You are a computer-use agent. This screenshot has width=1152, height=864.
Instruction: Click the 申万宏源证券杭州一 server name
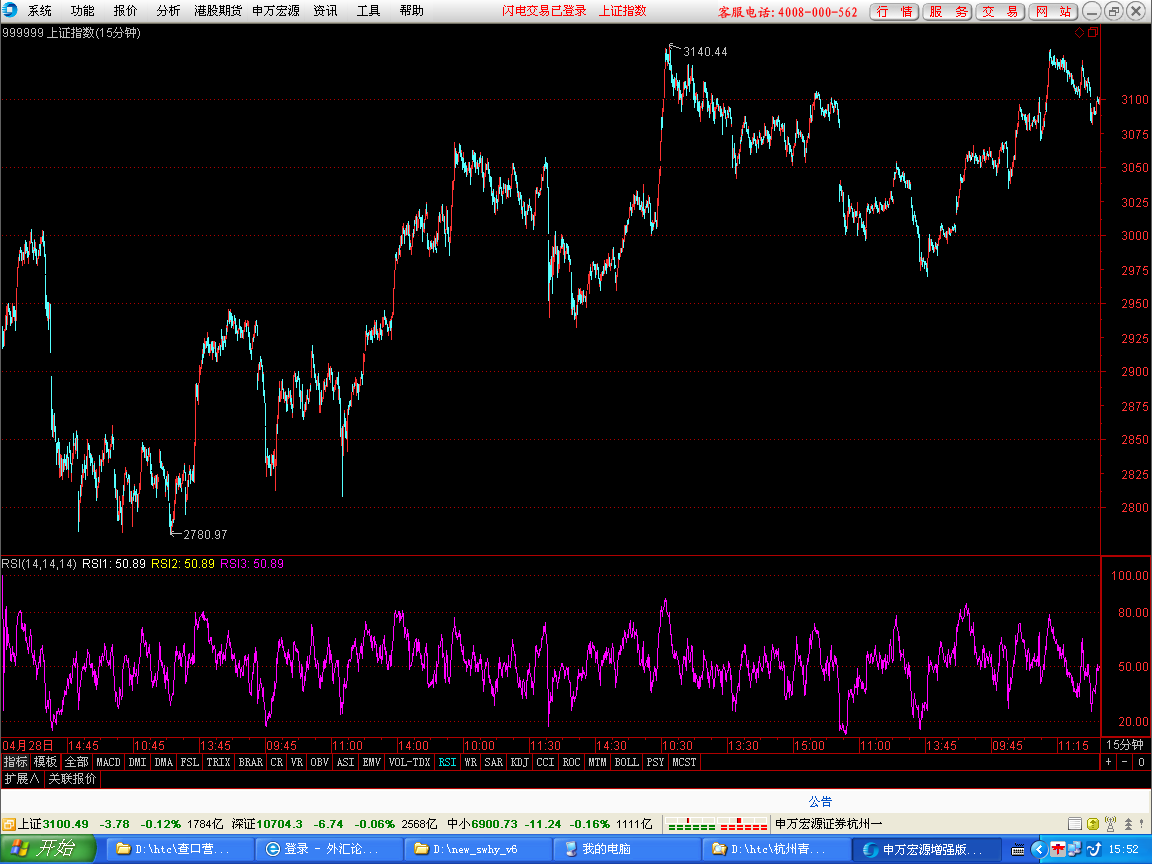click(x=829, y=824)
